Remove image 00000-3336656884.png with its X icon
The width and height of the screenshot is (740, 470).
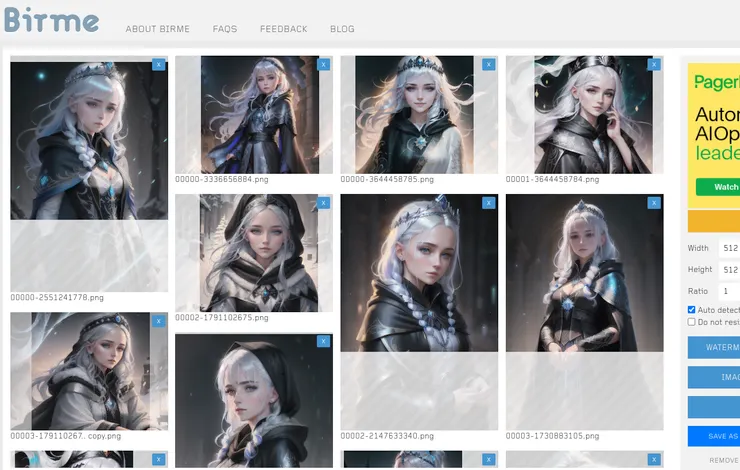323,64
